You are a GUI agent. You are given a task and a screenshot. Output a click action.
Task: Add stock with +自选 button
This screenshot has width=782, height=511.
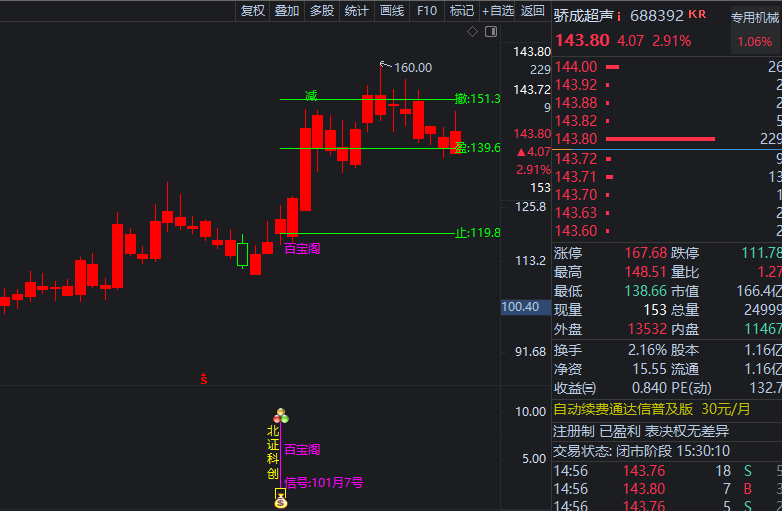click(x=498, y=11)
